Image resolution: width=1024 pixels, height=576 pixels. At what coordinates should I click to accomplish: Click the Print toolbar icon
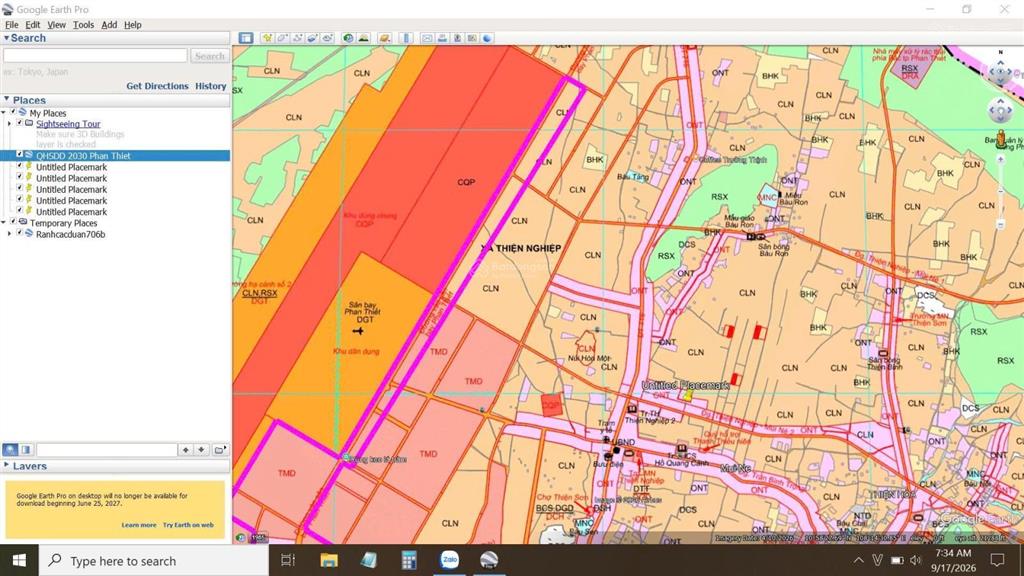(x=442, y=38)
